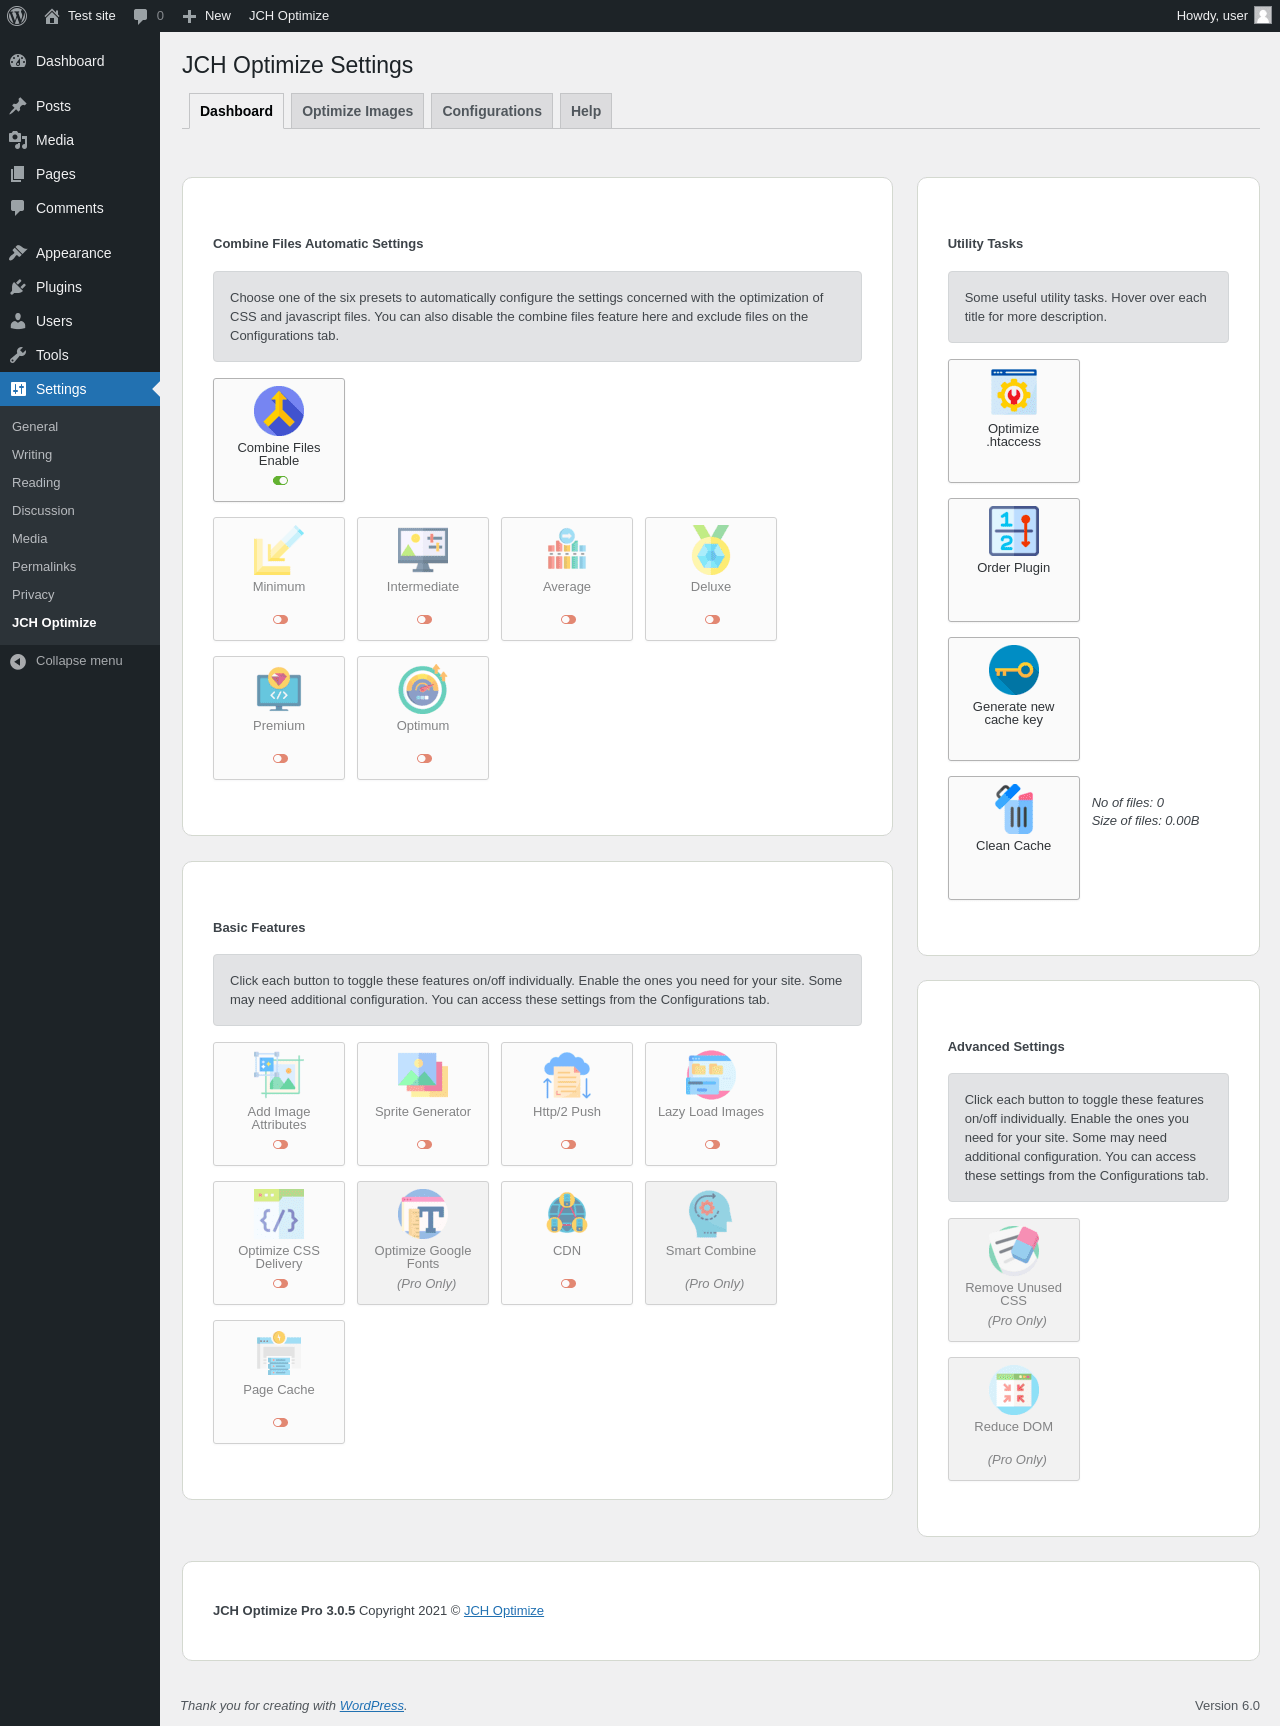This screenshot has width=1280, height=1726.
Task: Click the Reduce DOM icon
Action: [1014, 1390]
